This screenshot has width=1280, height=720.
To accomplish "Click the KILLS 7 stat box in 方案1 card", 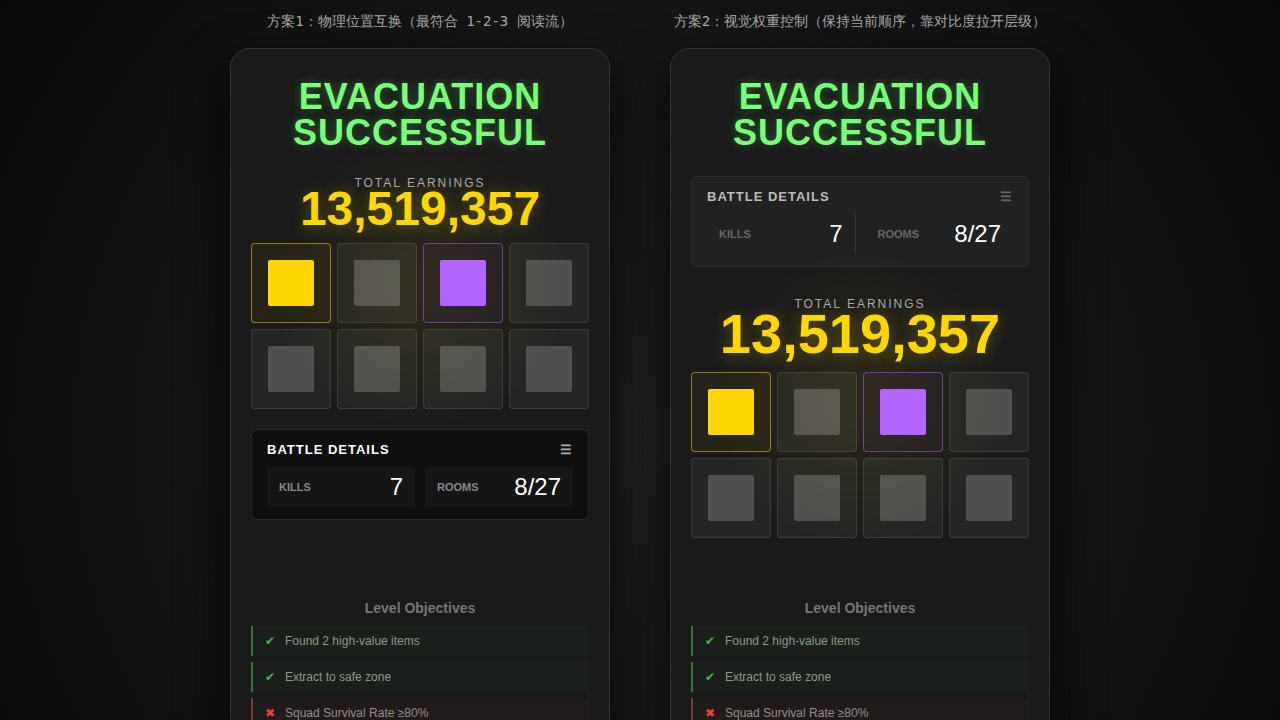I will (341, 487).
